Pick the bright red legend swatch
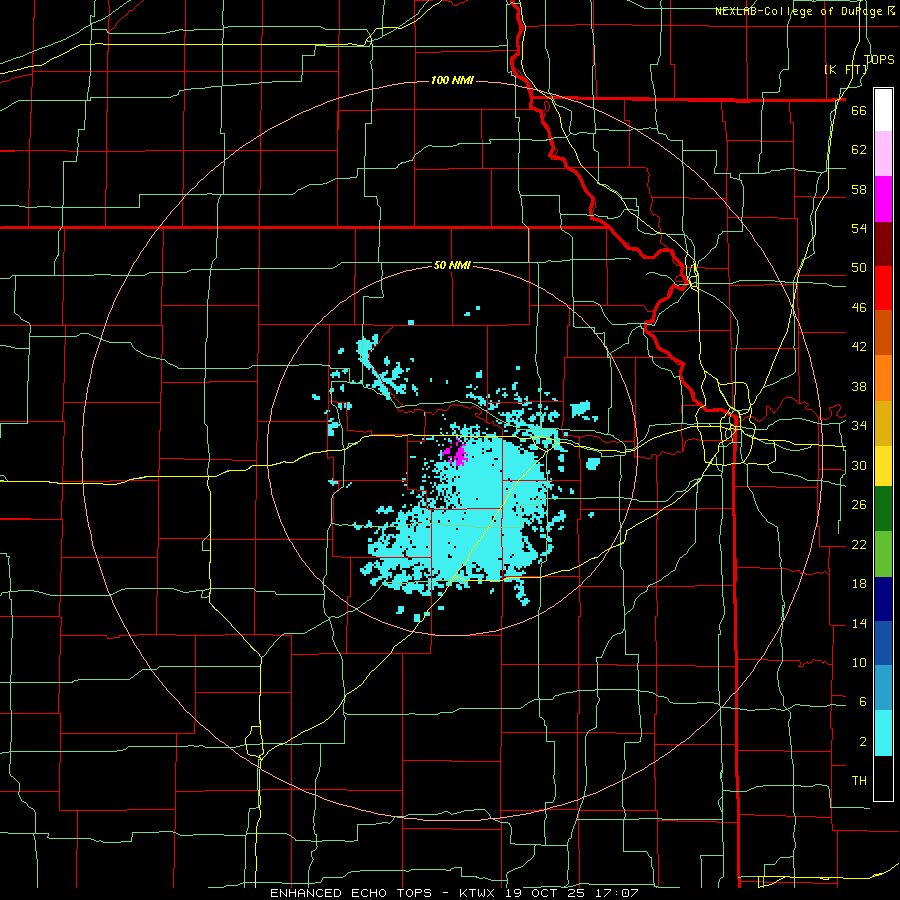 coord(883,288)
